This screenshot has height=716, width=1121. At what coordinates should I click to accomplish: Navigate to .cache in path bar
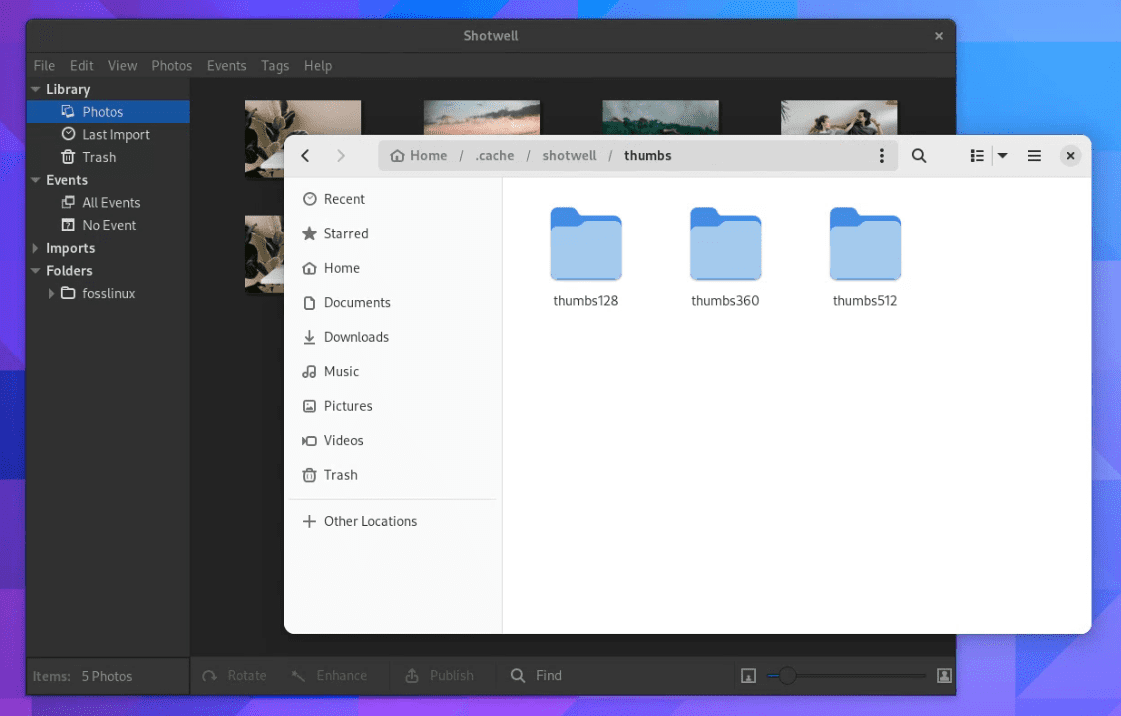495,156
